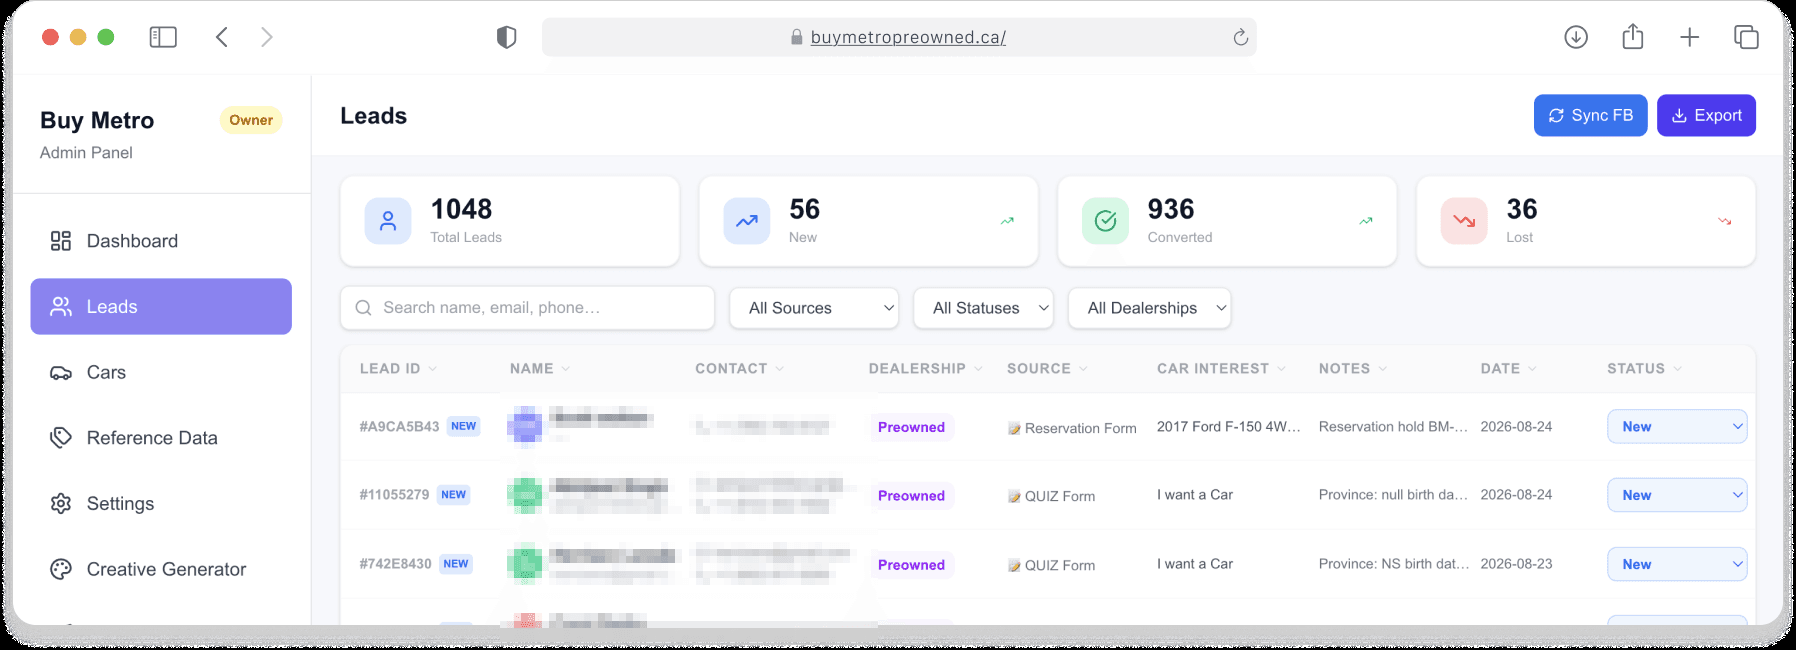Click the avatar of lead #742E8430
Viewport: 1796px width, 650px height.
pos(525,563)
